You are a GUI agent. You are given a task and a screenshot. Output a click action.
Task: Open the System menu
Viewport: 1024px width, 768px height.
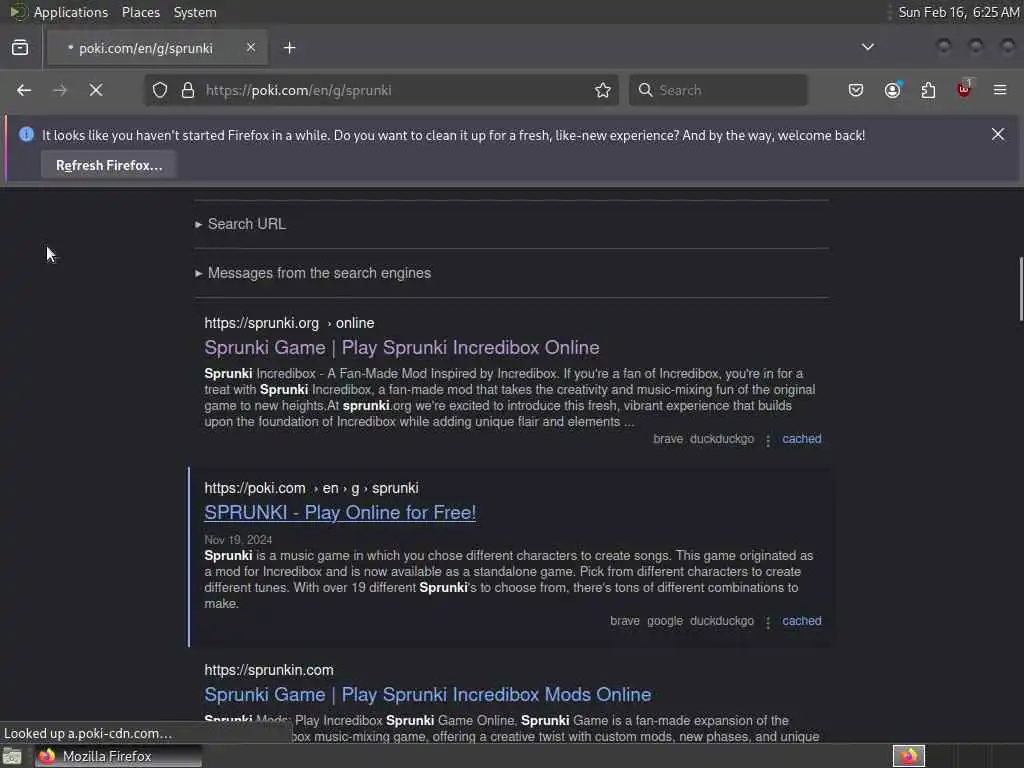[195, 12]
